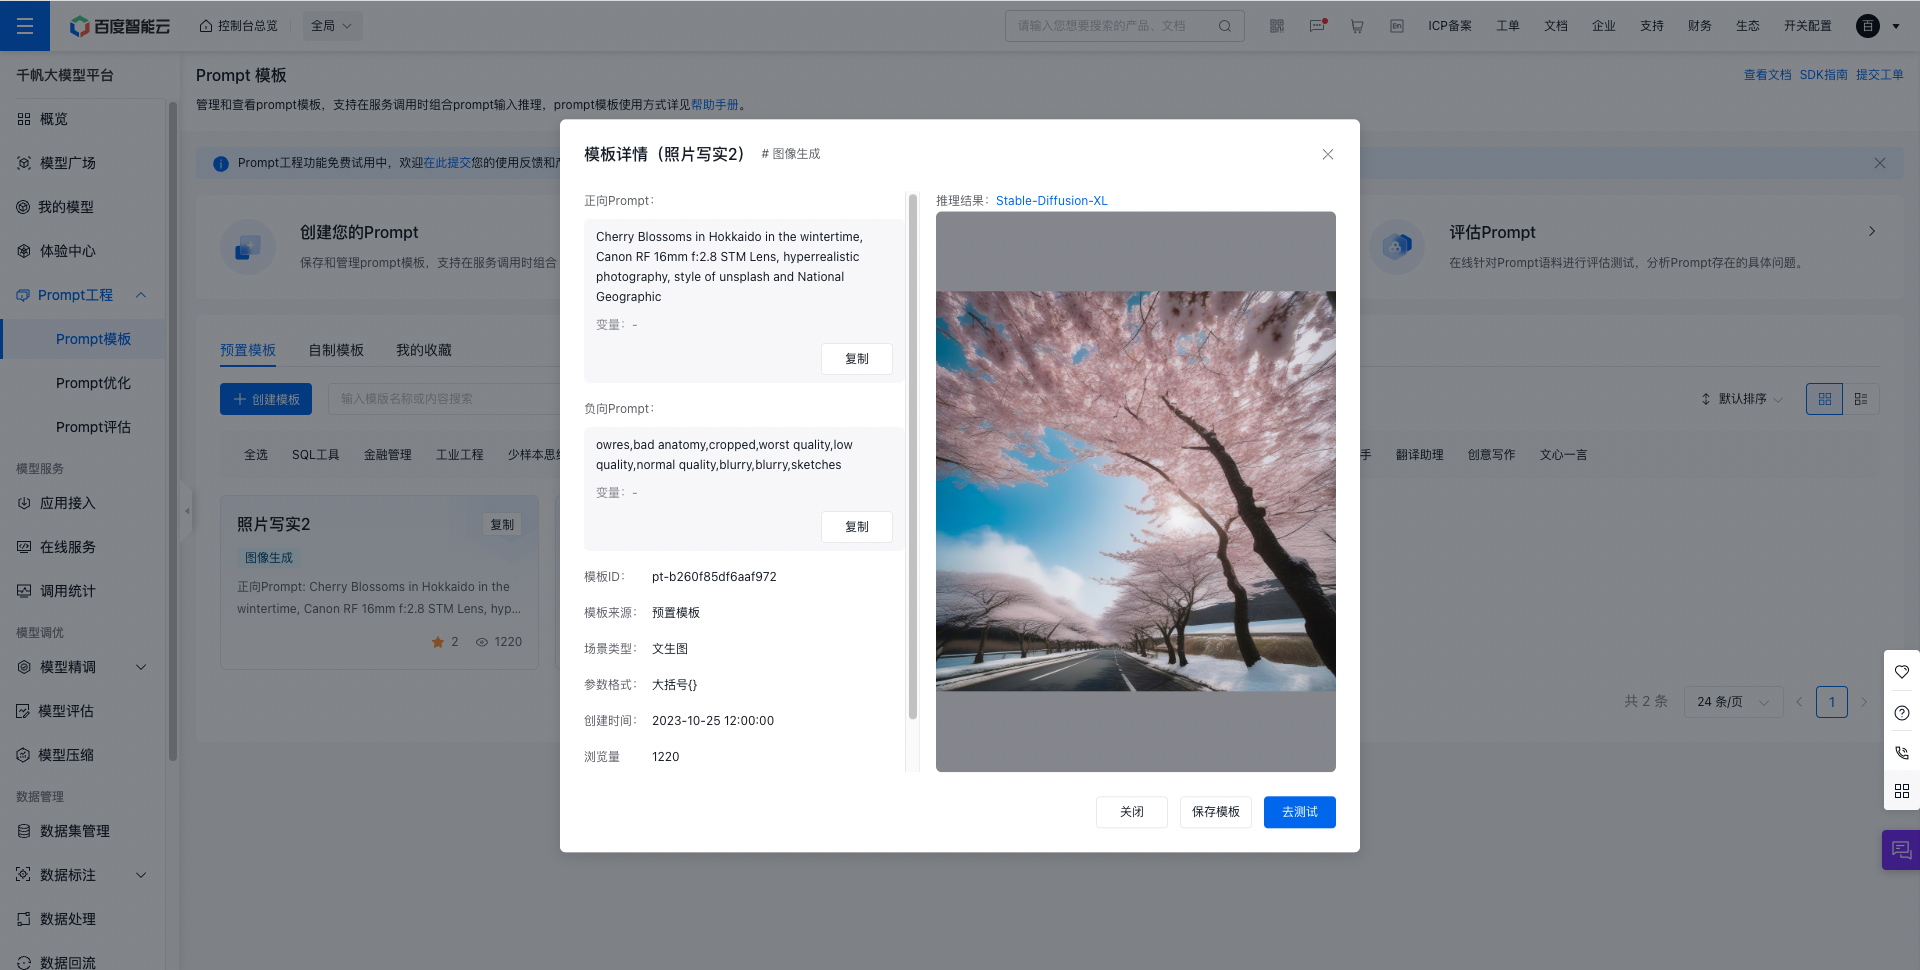This screenshot has height=970, width=1920.
Task: Open the QR code icon in top bar
Action: pos(1277,26)
